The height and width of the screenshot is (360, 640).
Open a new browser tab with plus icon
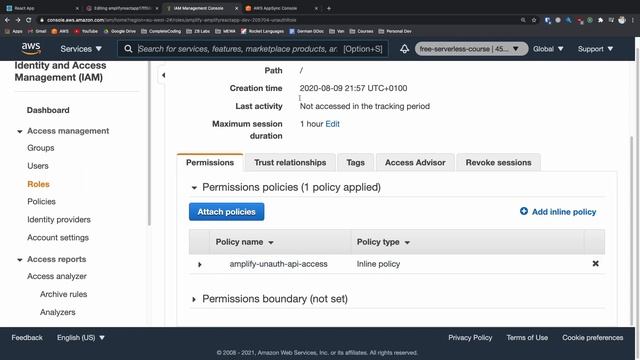pyautogui.click(x=329, y=8)
